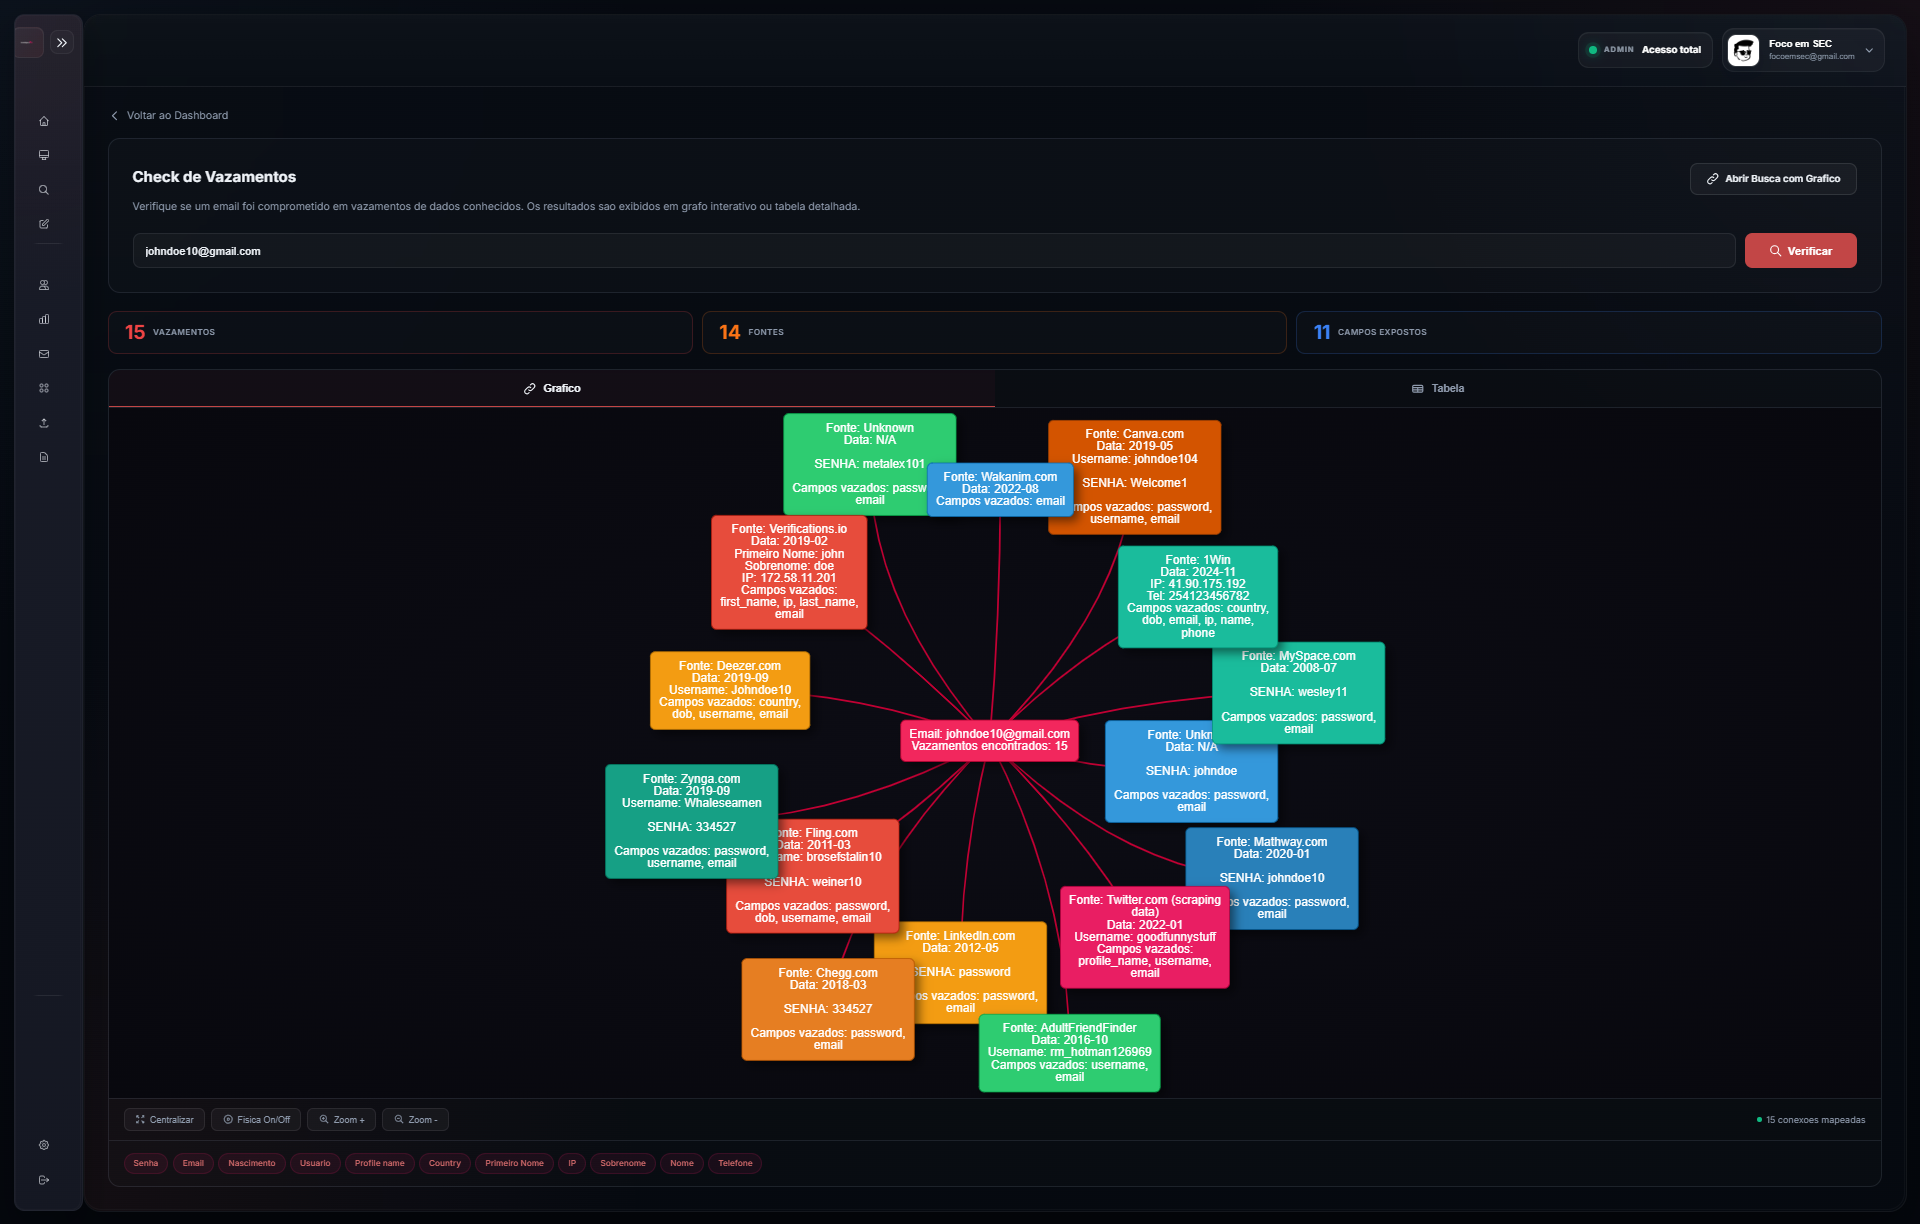The height and width of the screenshot is (1224, 1920).
Task: Click the Check de Vazamentos heading
Action: 214,177
